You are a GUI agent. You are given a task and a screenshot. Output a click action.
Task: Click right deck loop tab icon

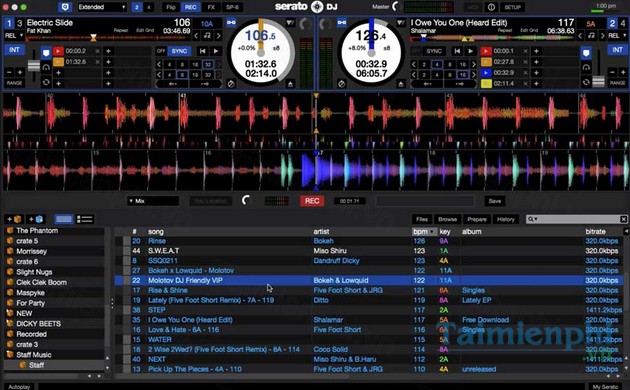tap(586, 82)
